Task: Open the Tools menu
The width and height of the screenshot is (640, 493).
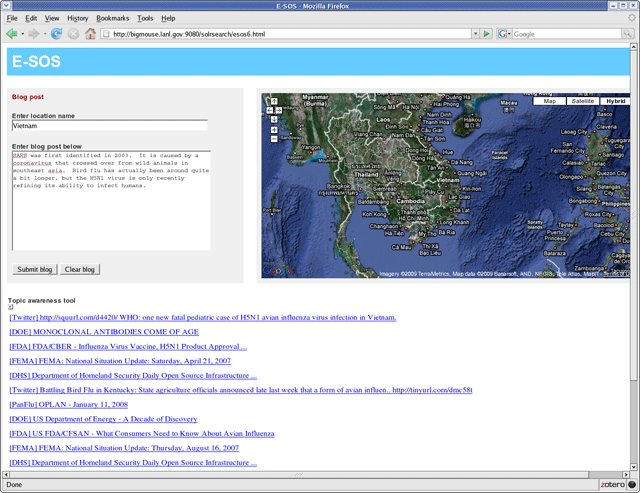Action: [x=145, y=18]
